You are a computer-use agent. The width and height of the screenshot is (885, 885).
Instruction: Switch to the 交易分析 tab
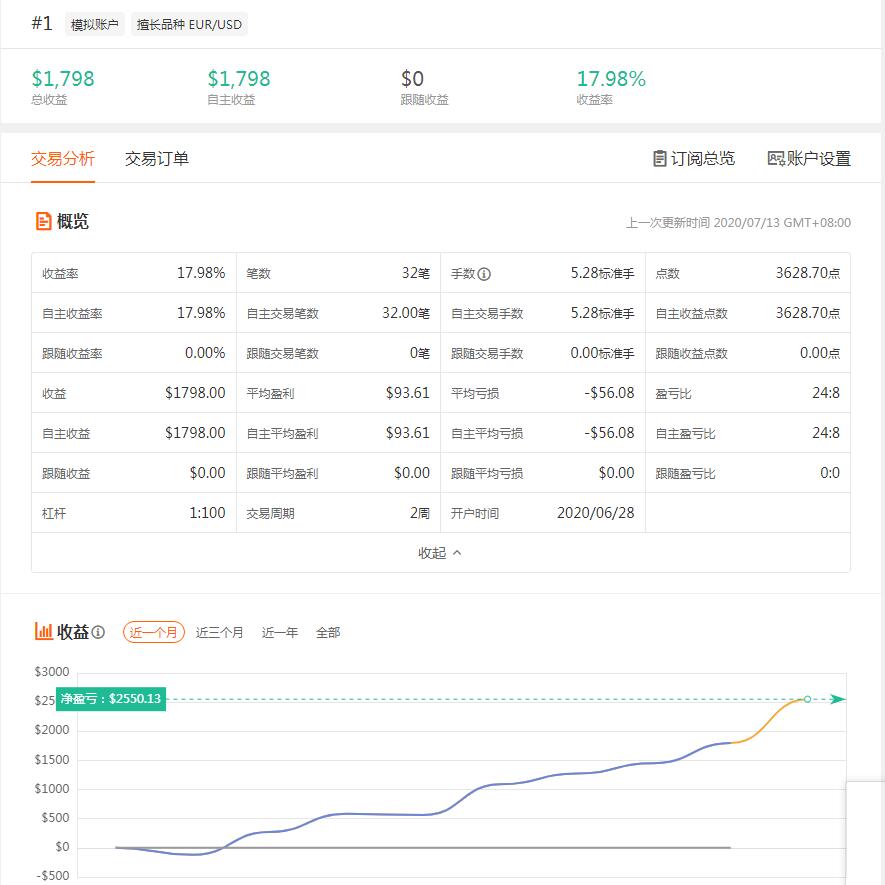(x=63, y=159)
